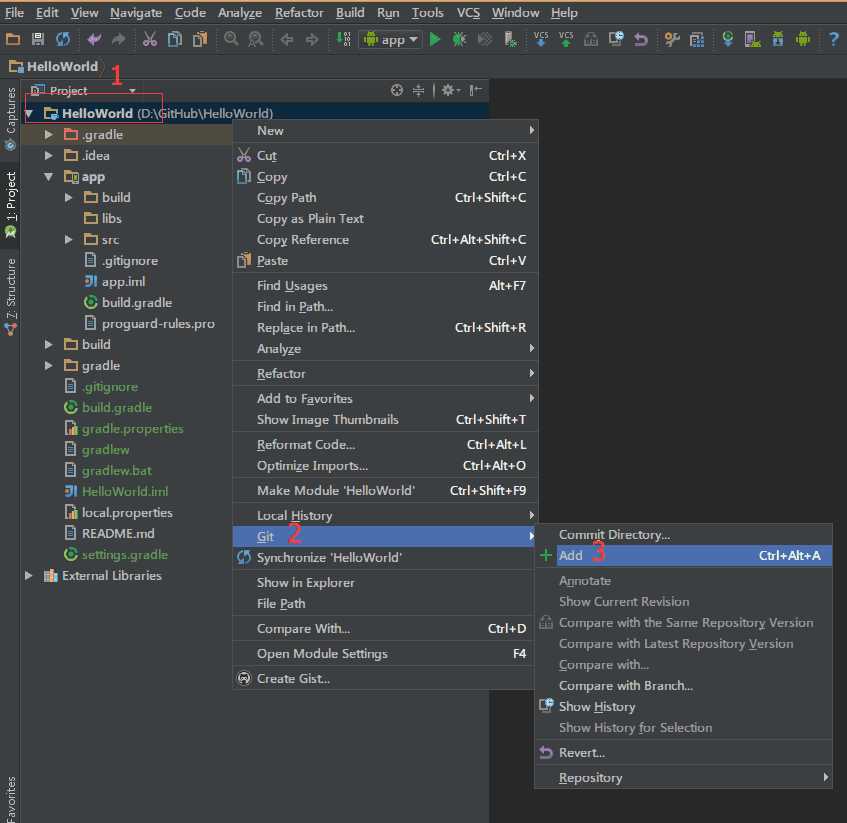Open the app run configuration dropdown
The image size is (847, 823).
coord(390,39)
